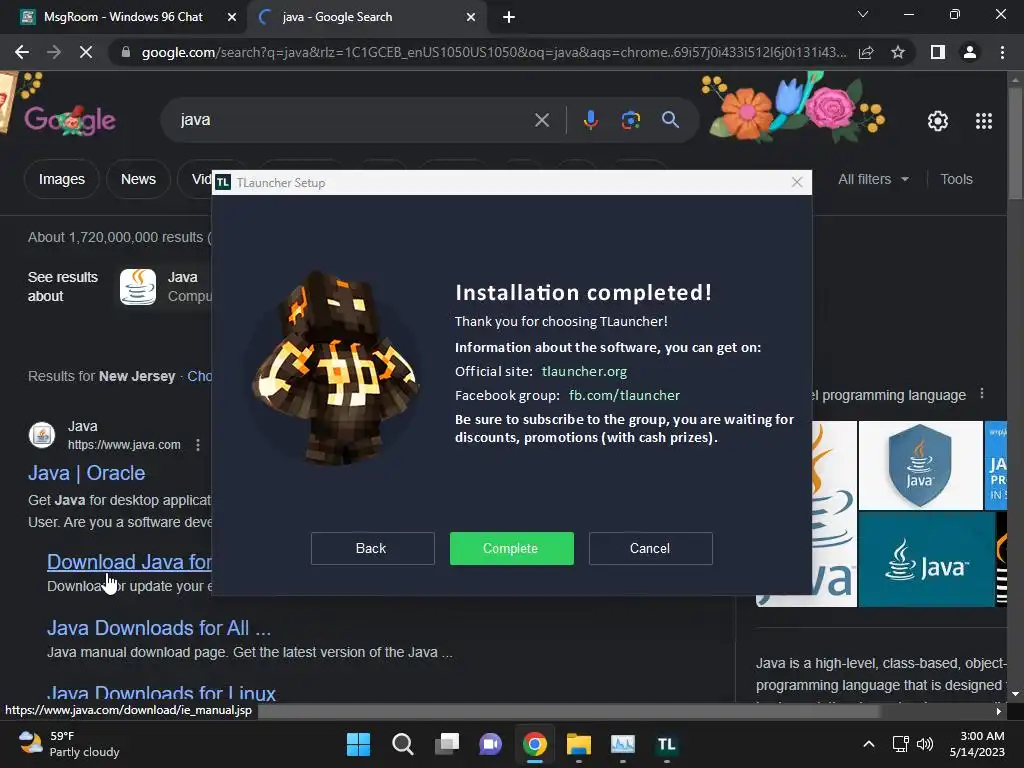This screenshot has width=1024, height=768.
Task: Open the tlauncher.org official site link
Action: (584, 372)
